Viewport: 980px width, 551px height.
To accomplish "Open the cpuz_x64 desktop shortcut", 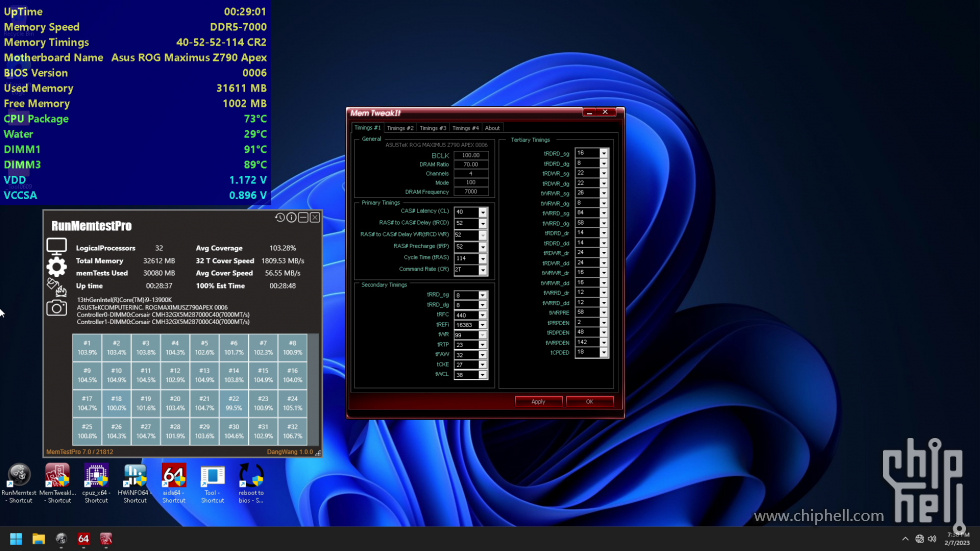I will pos(96,484).
